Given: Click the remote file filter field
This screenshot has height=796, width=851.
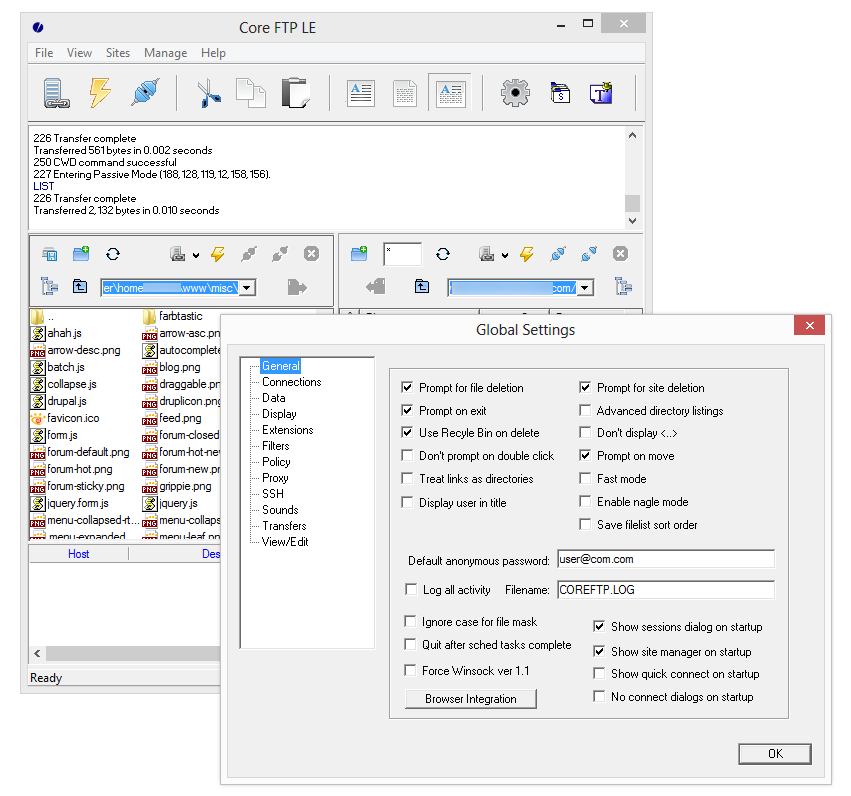Looking at the screenshot, I should click(x=402, y=254).
